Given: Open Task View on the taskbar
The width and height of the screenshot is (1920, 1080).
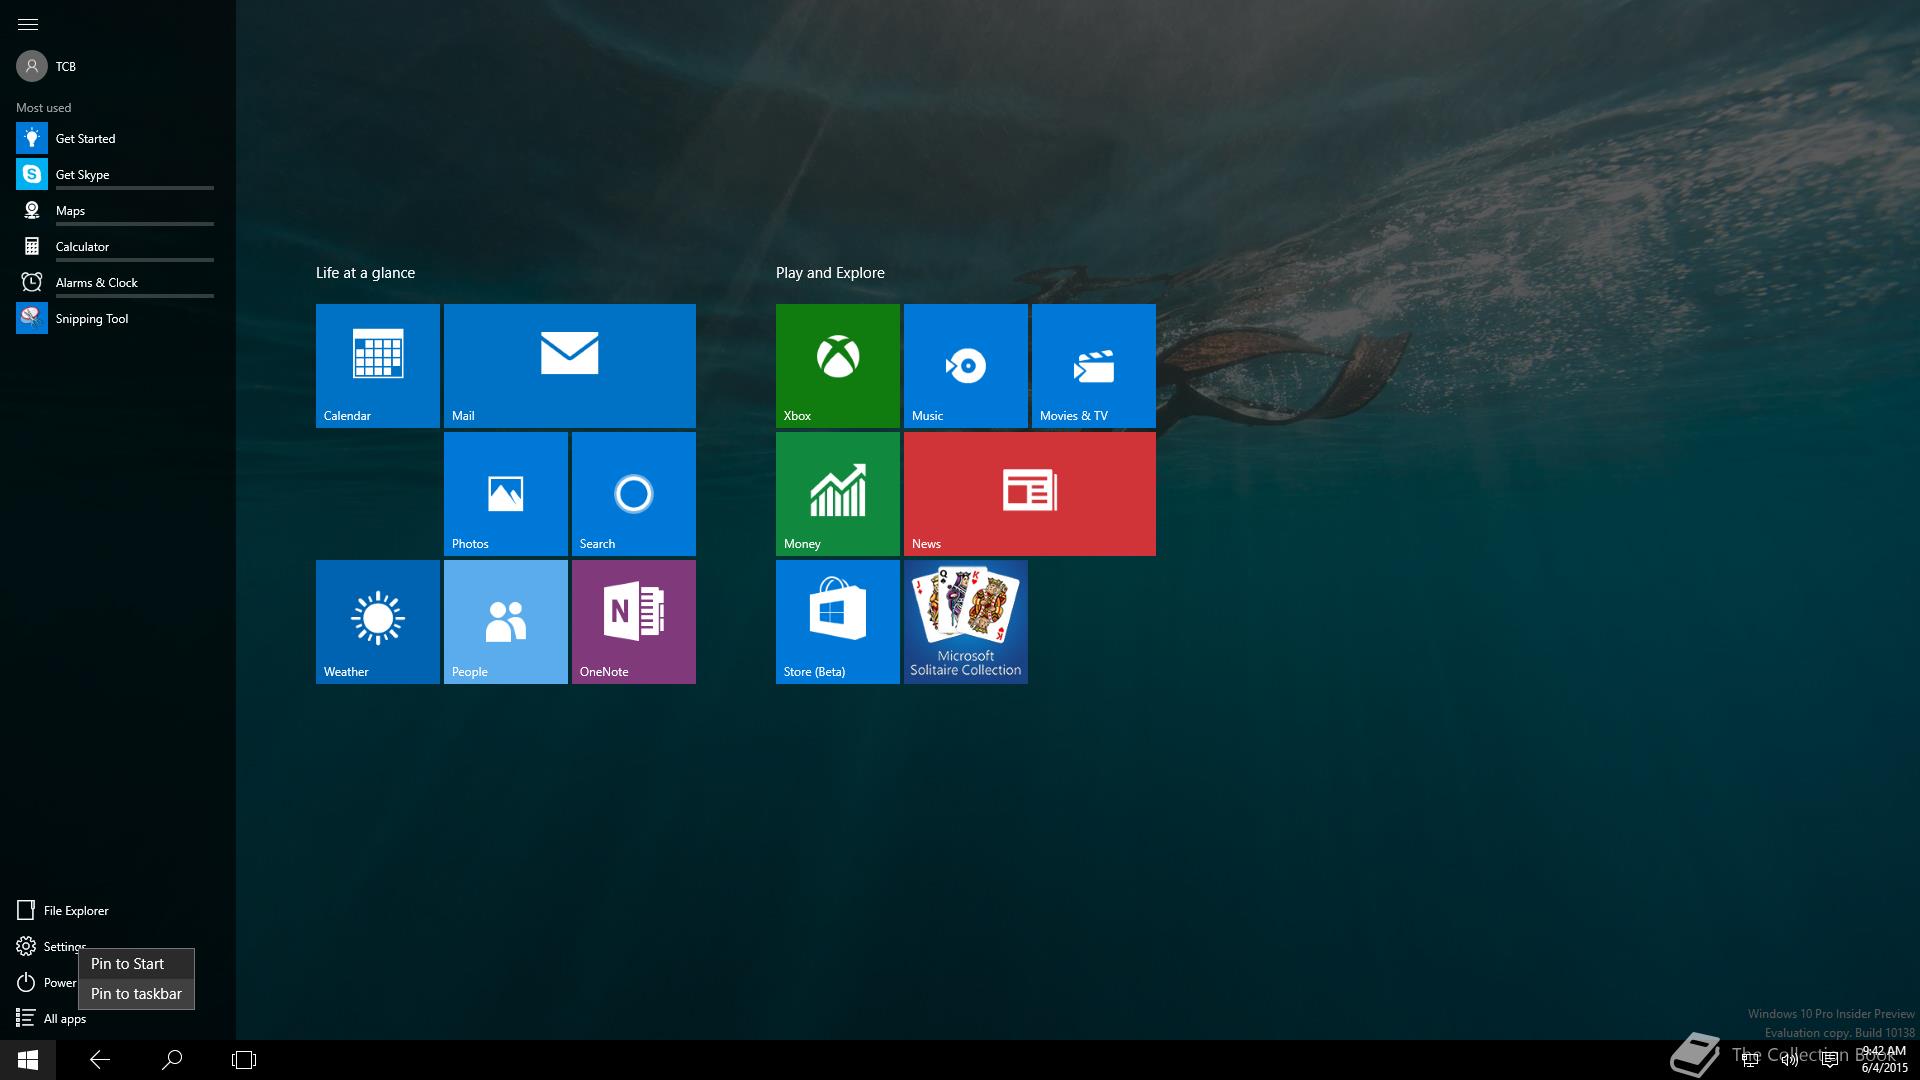Looking at the screenshot, I should coord(244,1060).
